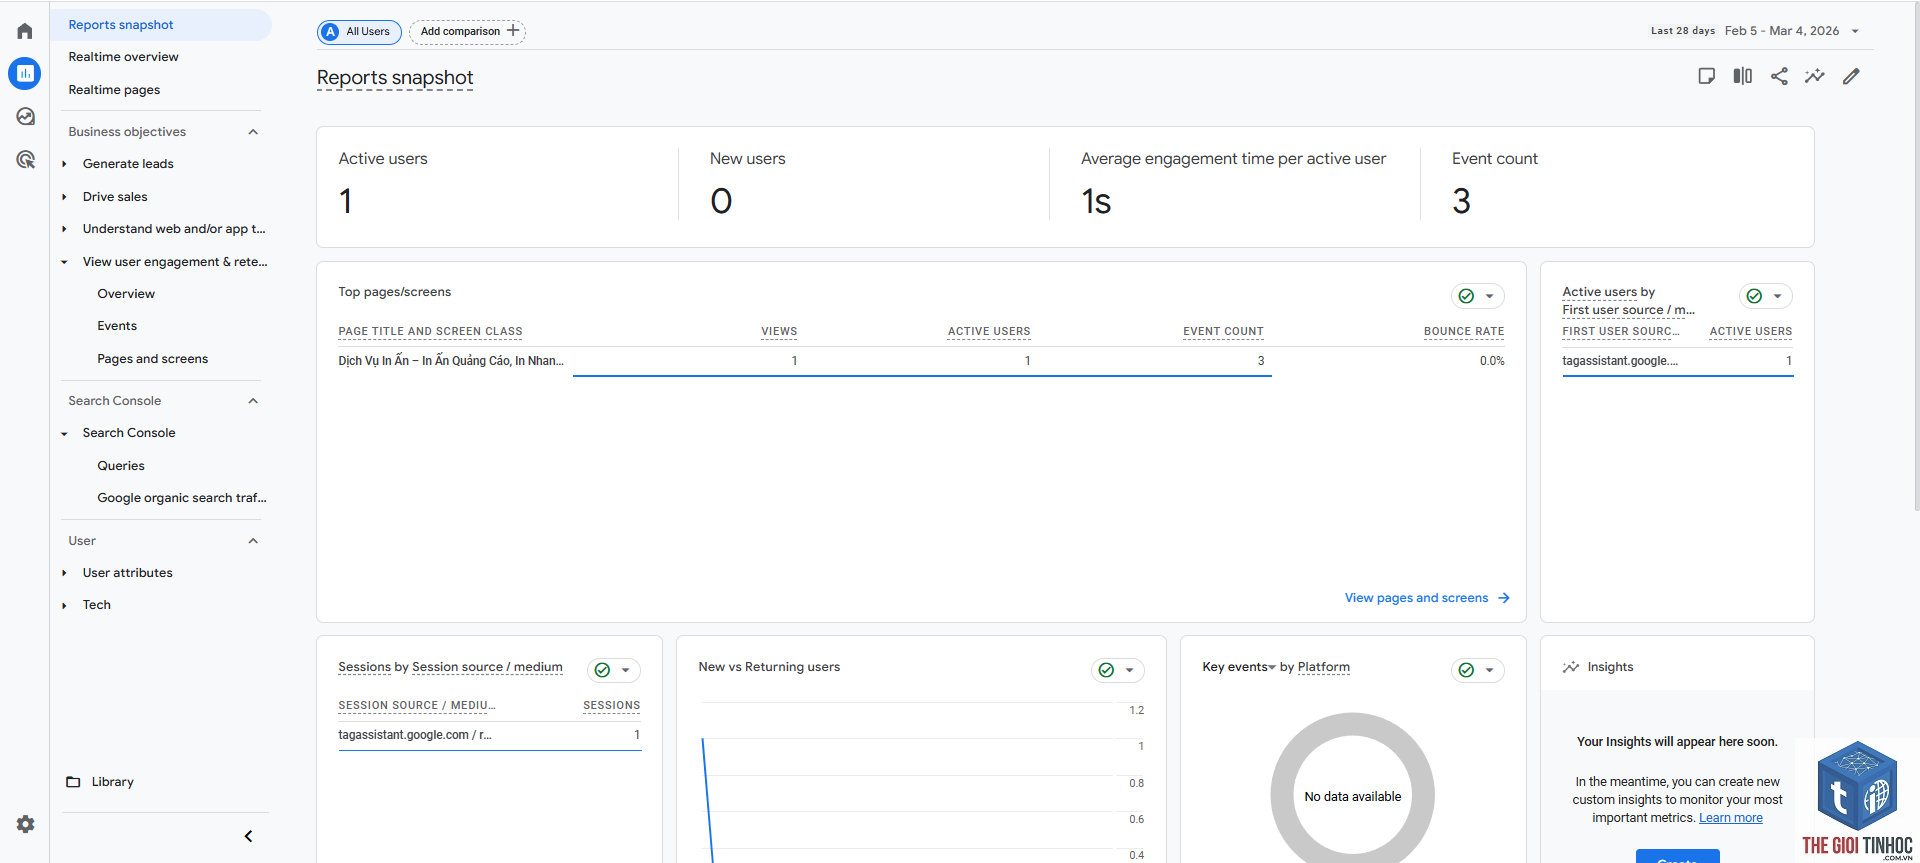Edit report with pencil icon
Viewport: 1920px width, 863px height.
click(x=1851, y=76)
